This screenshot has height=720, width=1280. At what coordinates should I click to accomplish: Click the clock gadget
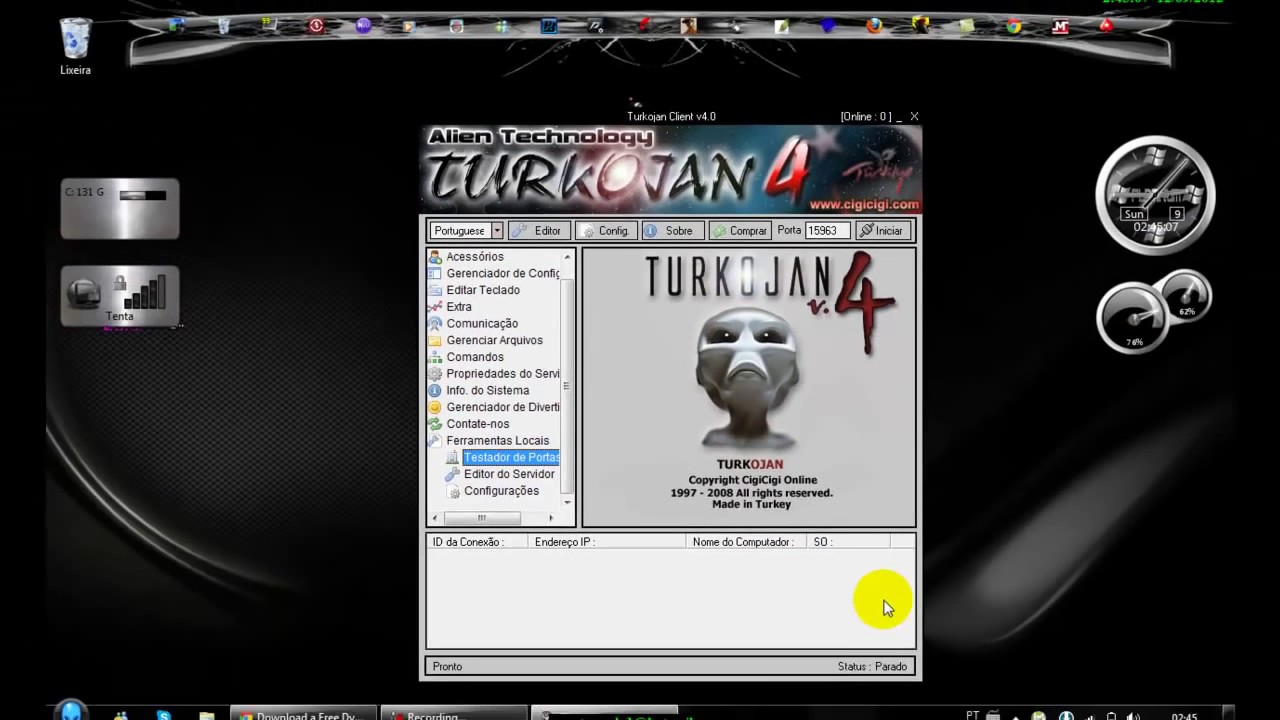pos(1155,195)
